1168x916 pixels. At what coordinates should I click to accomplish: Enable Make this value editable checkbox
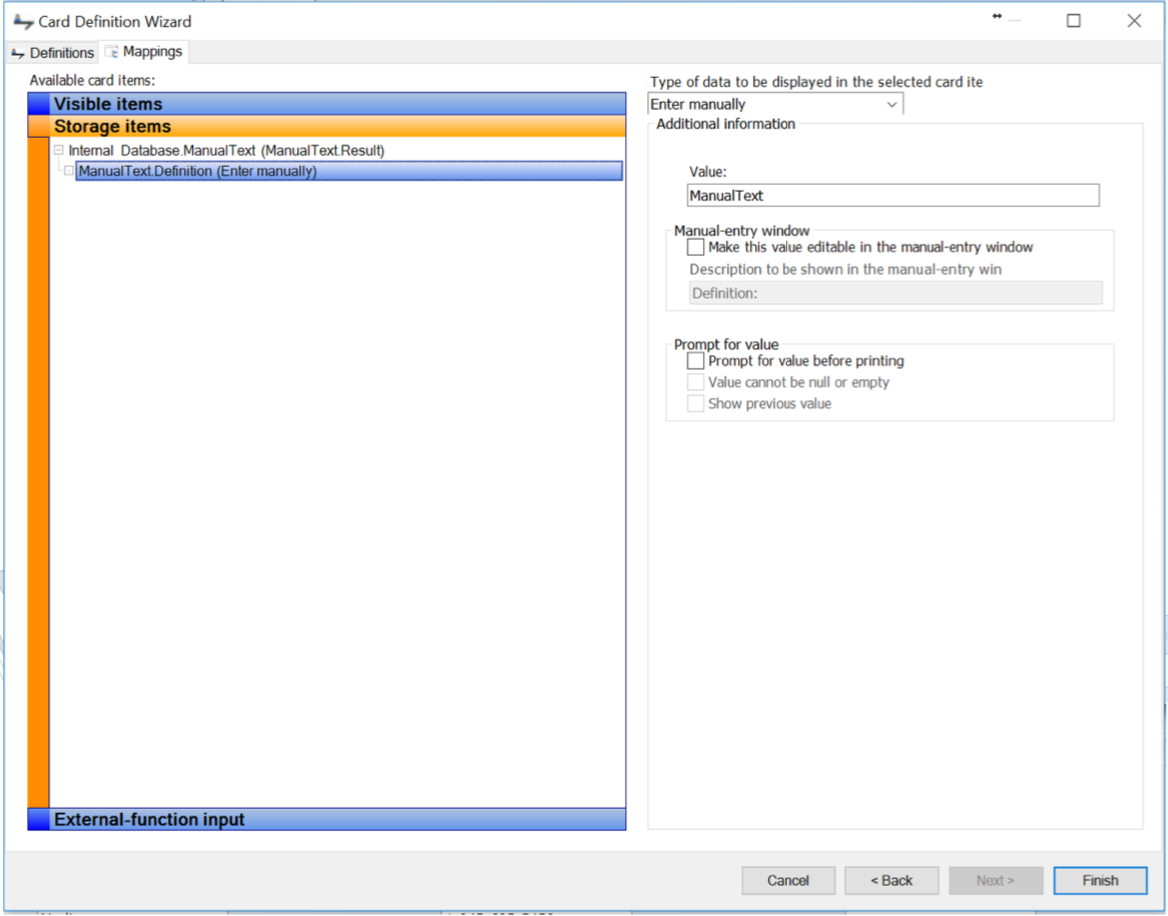[696, 247]
